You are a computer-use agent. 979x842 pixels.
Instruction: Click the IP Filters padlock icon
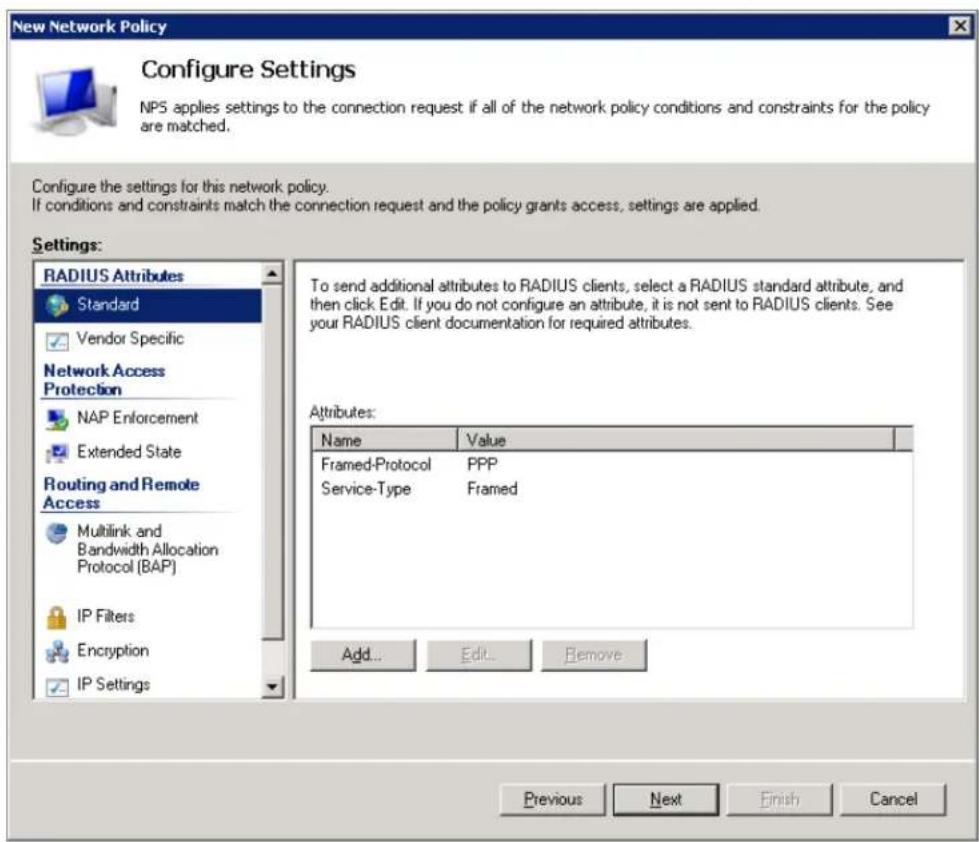click(57, 617)
